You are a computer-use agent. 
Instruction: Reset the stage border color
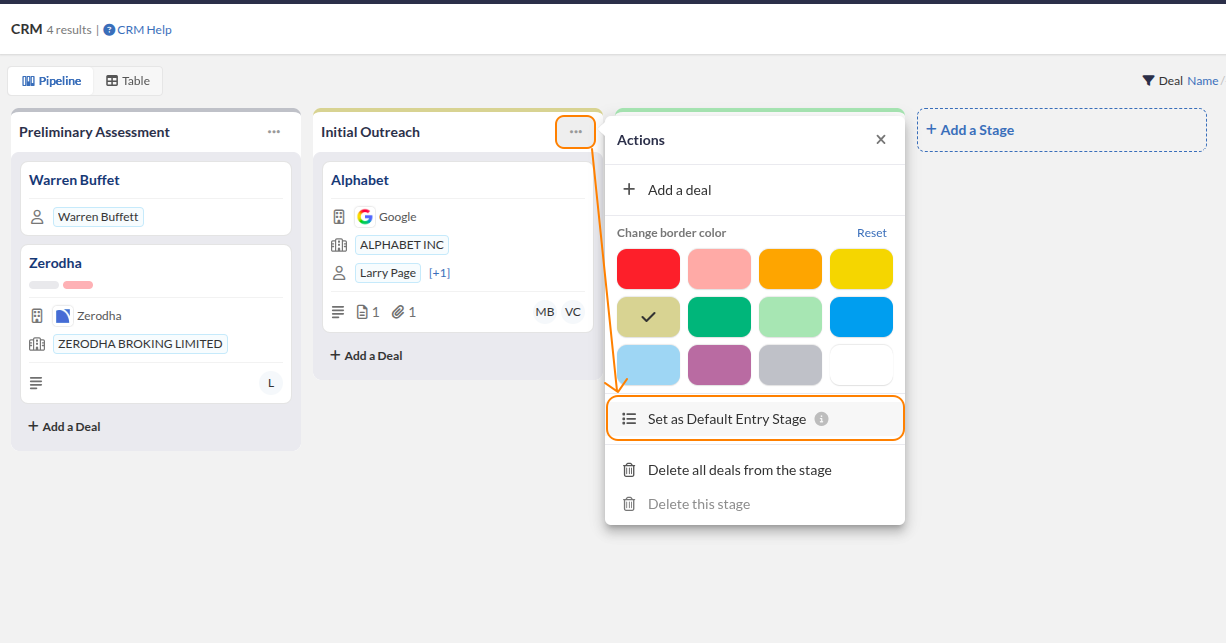[871, 233]
